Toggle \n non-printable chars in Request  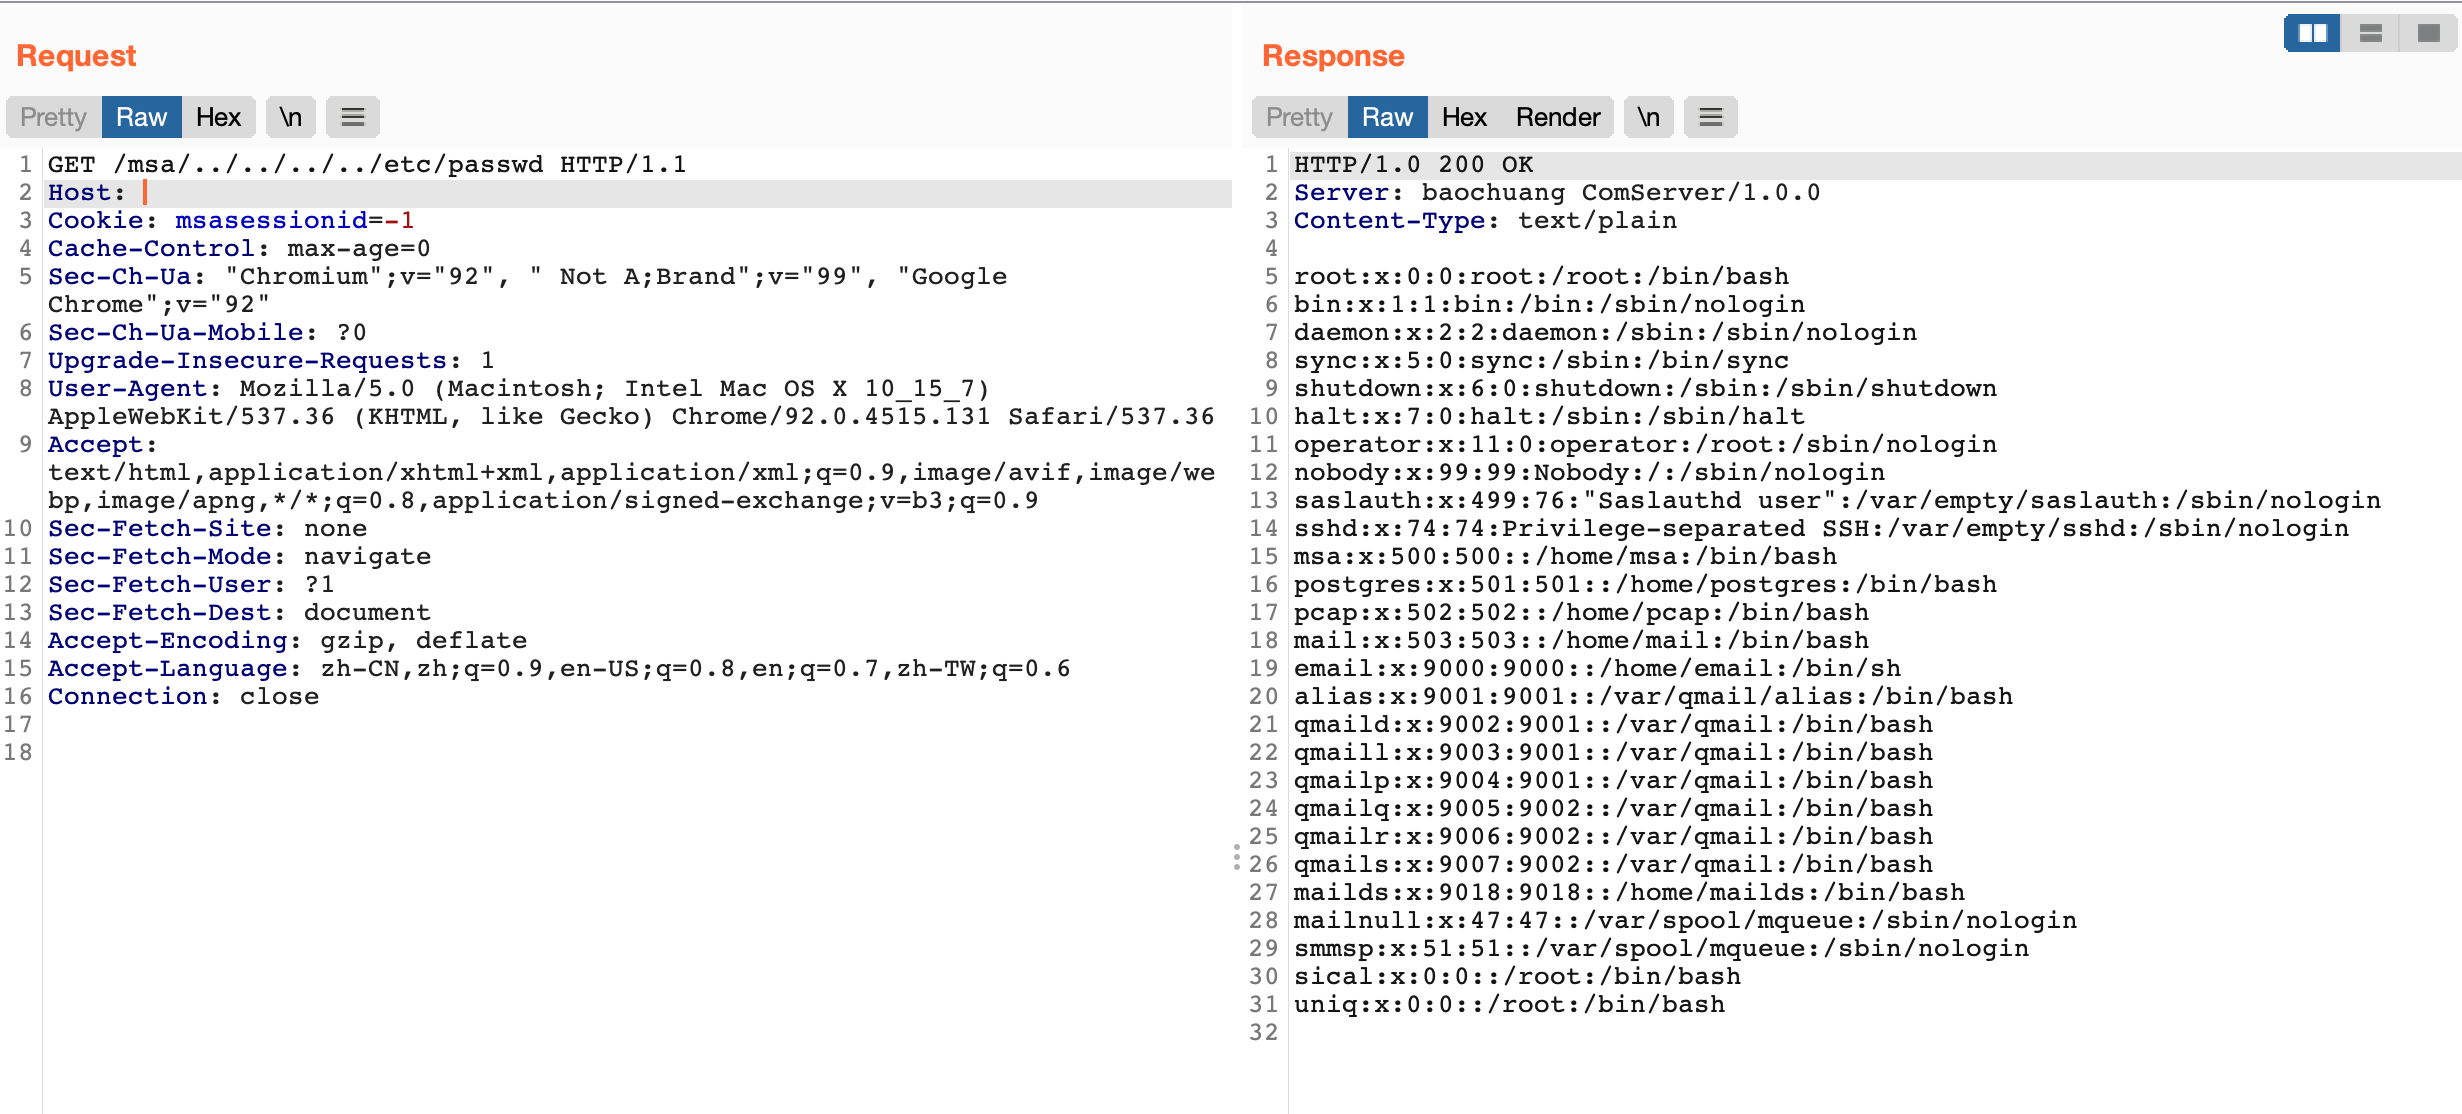click(x=290, y=117)
